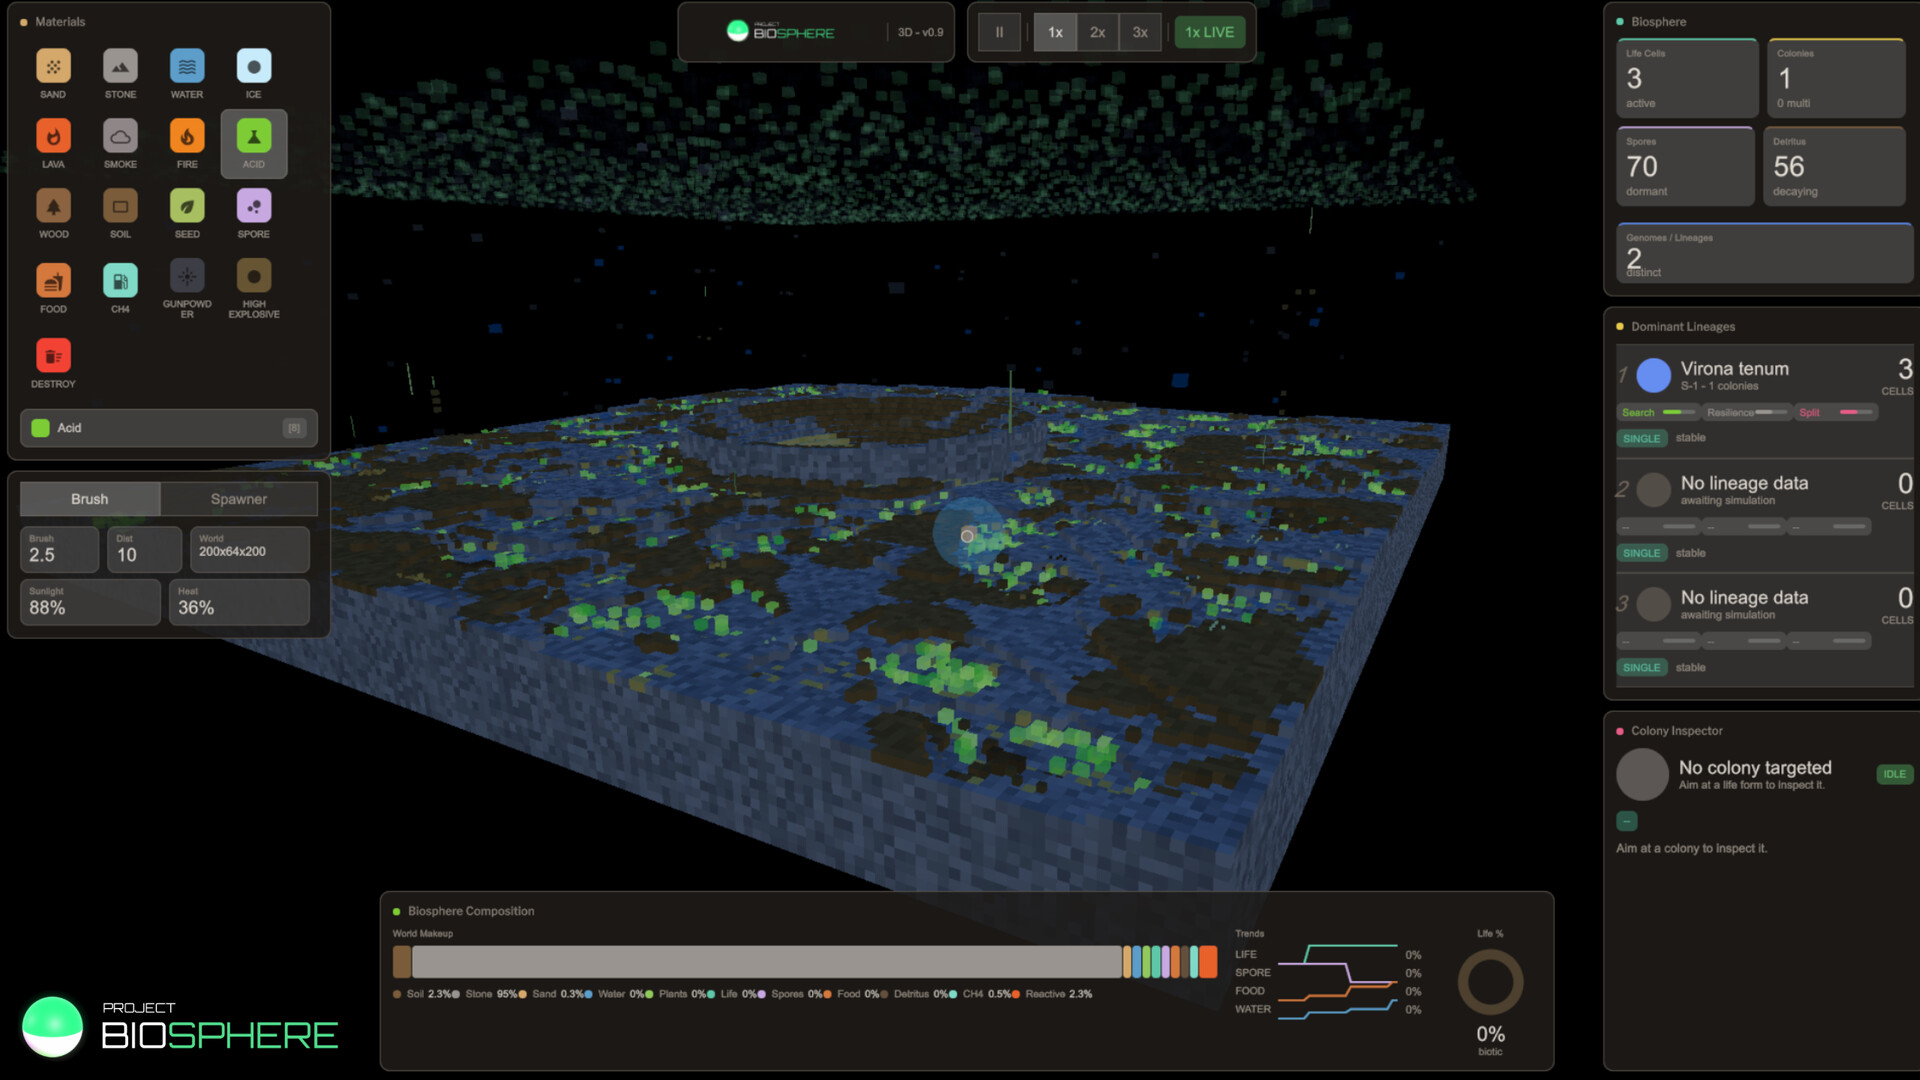Select the Spore material icon

[253, 207]
